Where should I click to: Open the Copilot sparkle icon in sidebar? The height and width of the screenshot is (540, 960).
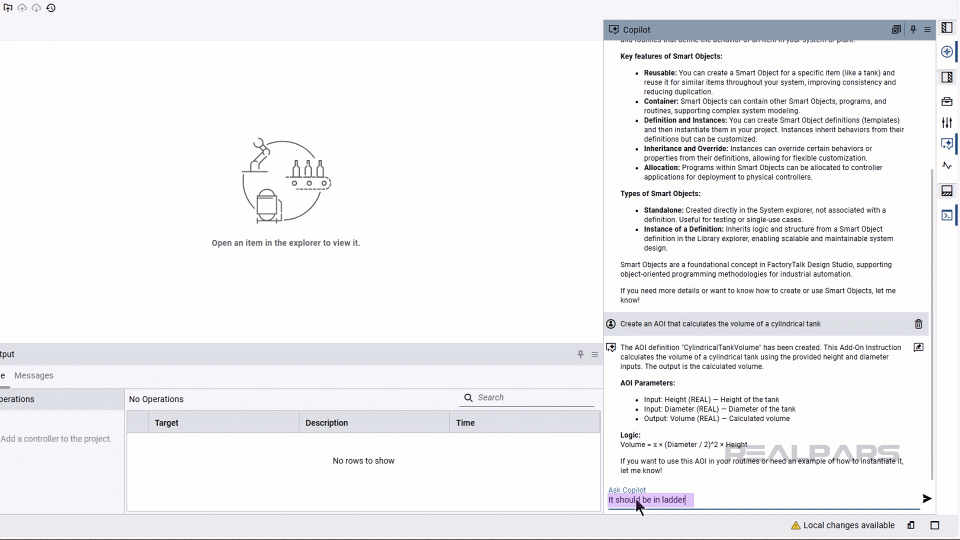[x=947, y=144]
